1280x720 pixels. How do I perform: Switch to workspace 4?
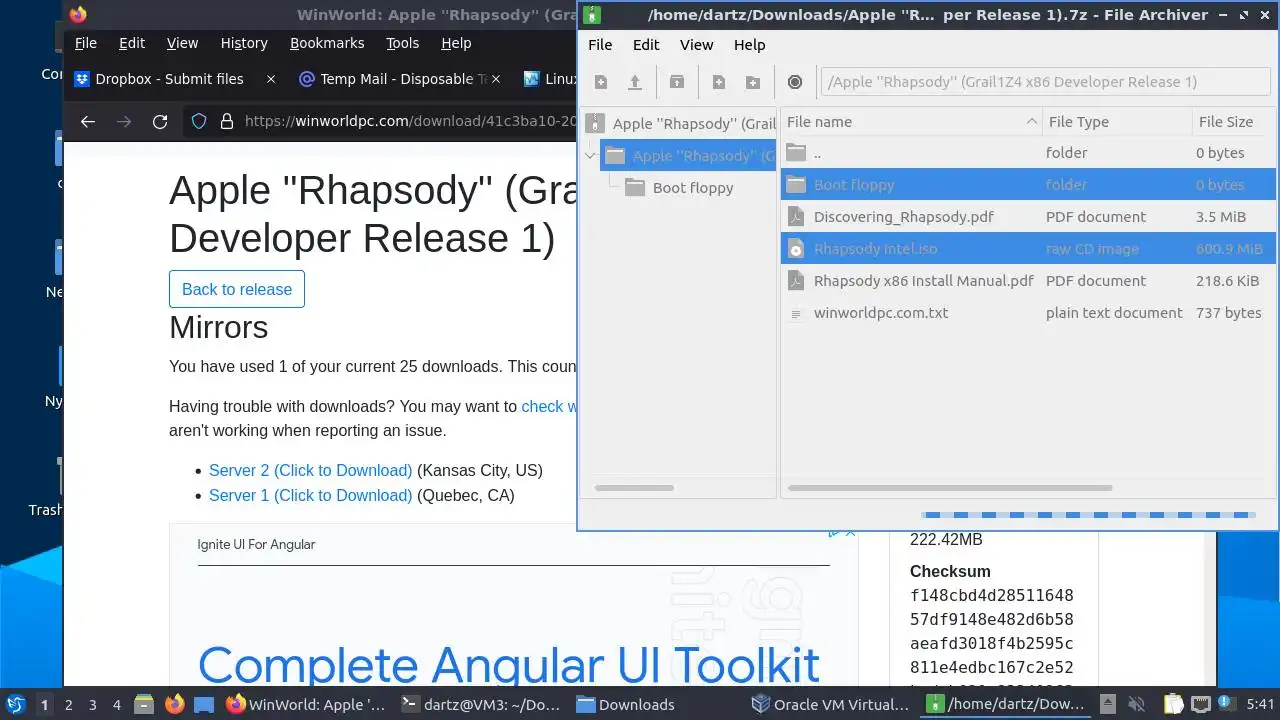(x=116, y=704)
